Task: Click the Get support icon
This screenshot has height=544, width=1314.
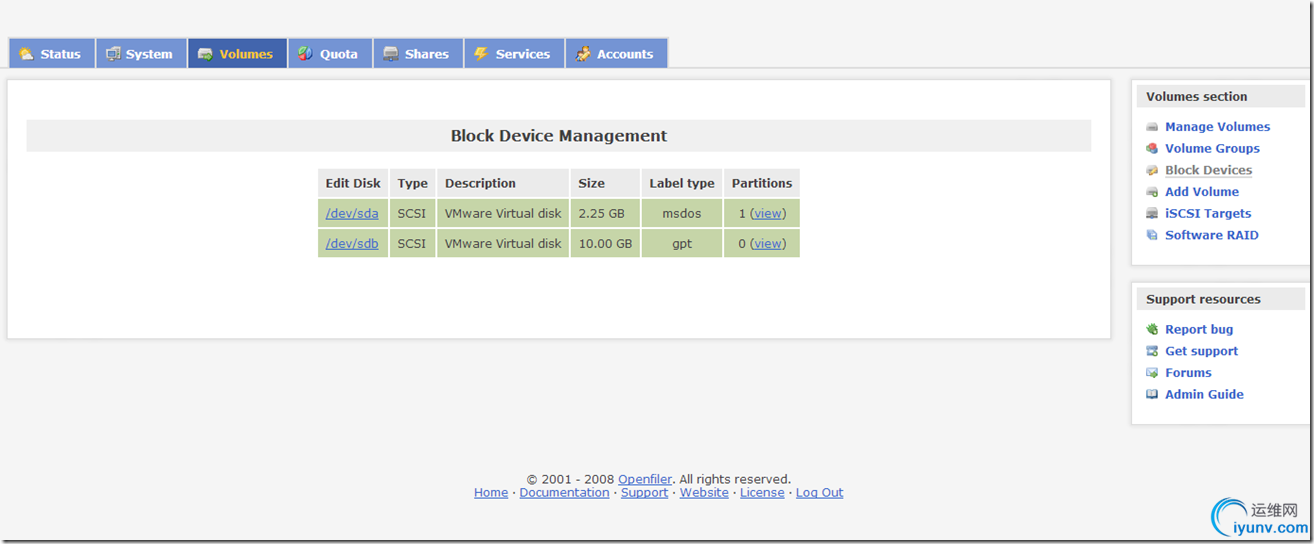Action: 1152,352
